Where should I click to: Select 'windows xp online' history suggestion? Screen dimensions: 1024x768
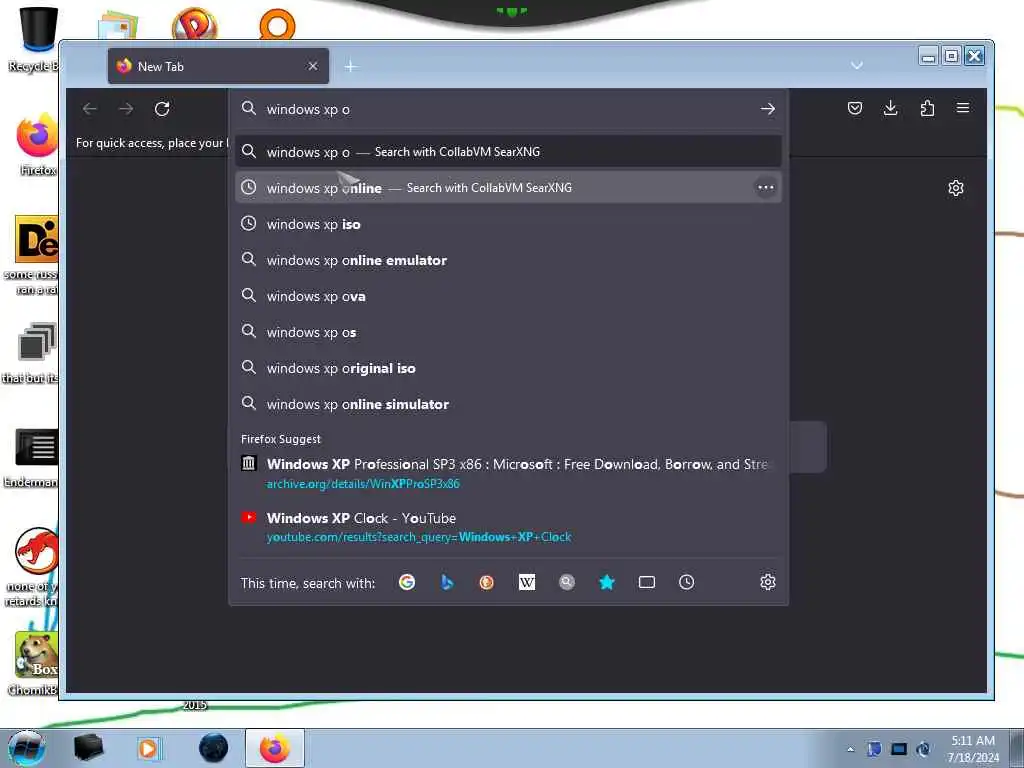(508, 187)
